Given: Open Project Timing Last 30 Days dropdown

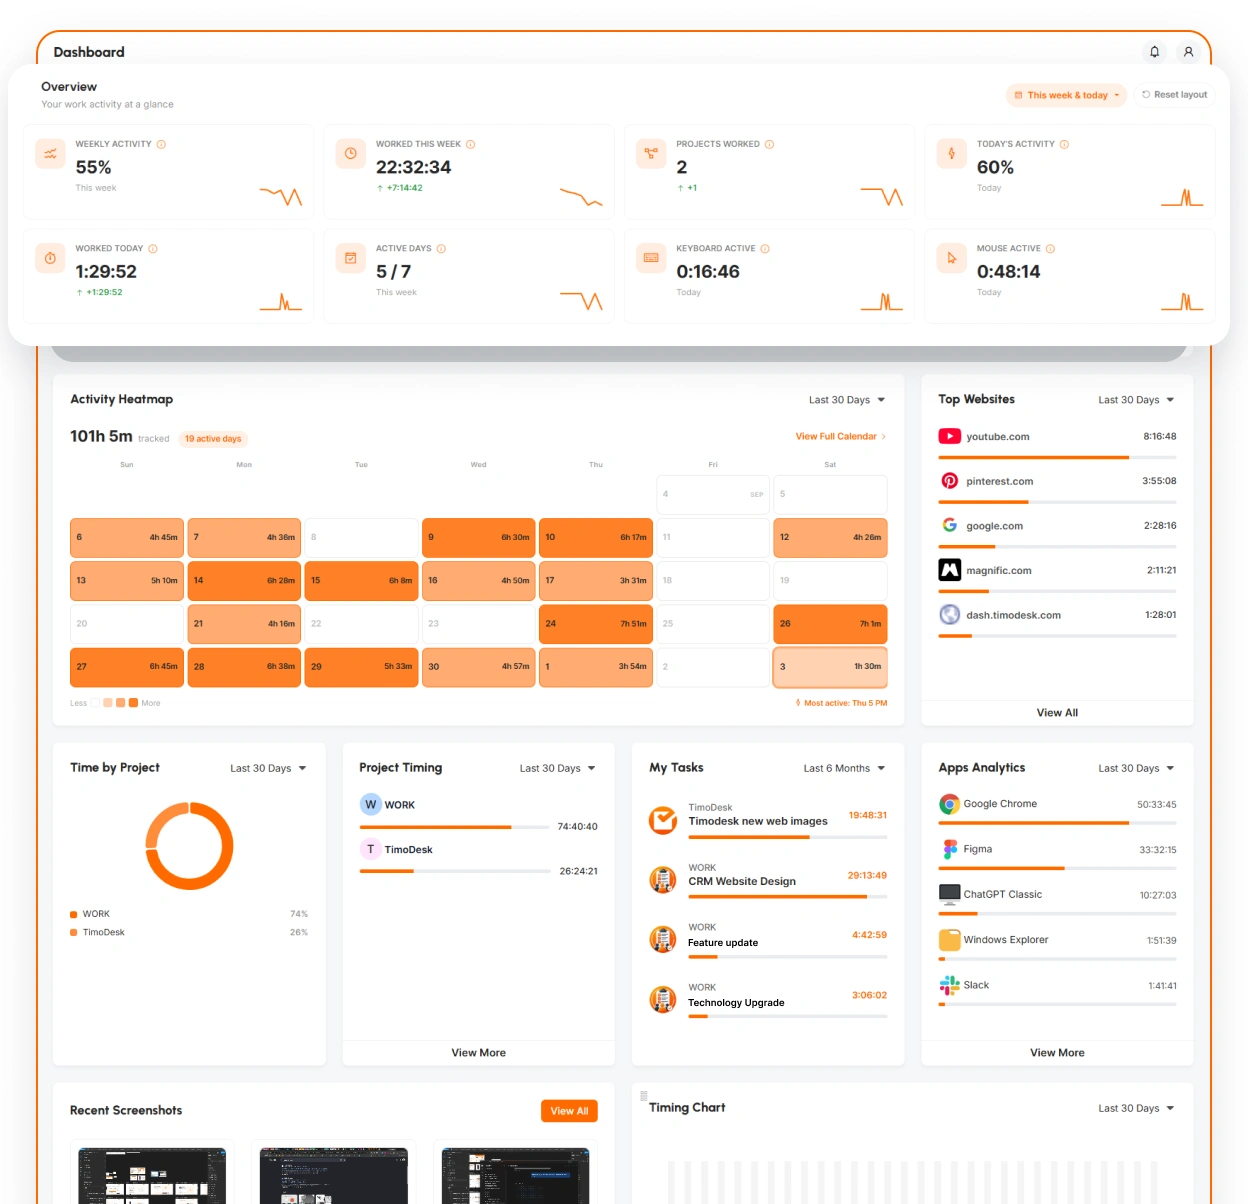Looking at the screenshot, I should (557, 769).
